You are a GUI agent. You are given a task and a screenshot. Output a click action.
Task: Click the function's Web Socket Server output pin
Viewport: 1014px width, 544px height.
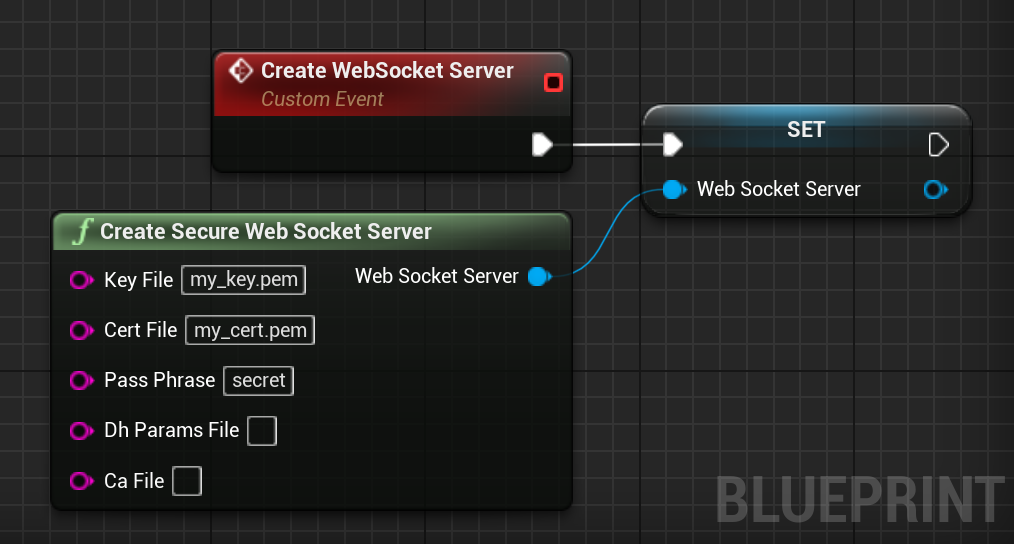[540, 277]
